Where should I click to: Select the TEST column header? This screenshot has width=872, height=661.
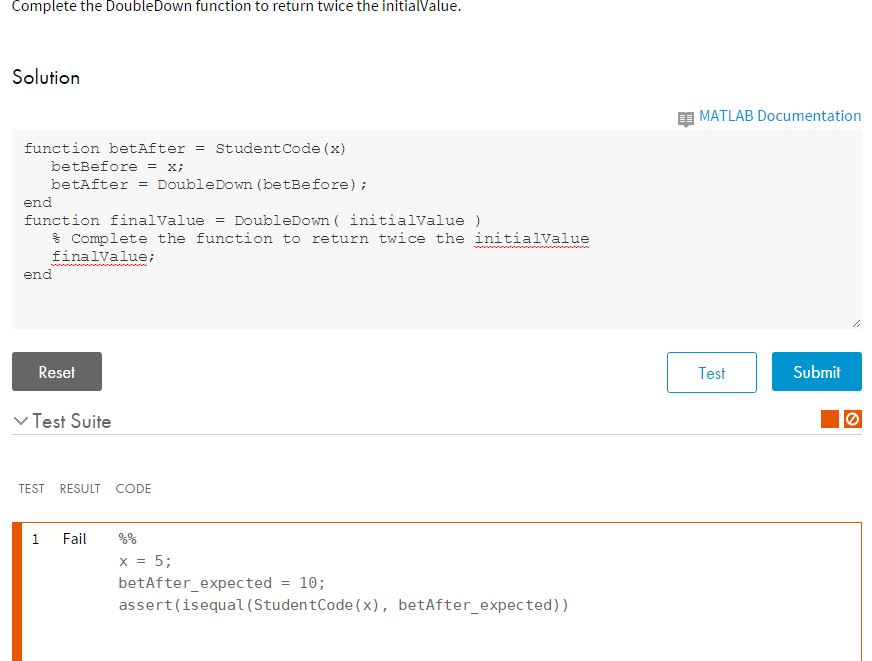pyautogui.click(x=31, y=489)
